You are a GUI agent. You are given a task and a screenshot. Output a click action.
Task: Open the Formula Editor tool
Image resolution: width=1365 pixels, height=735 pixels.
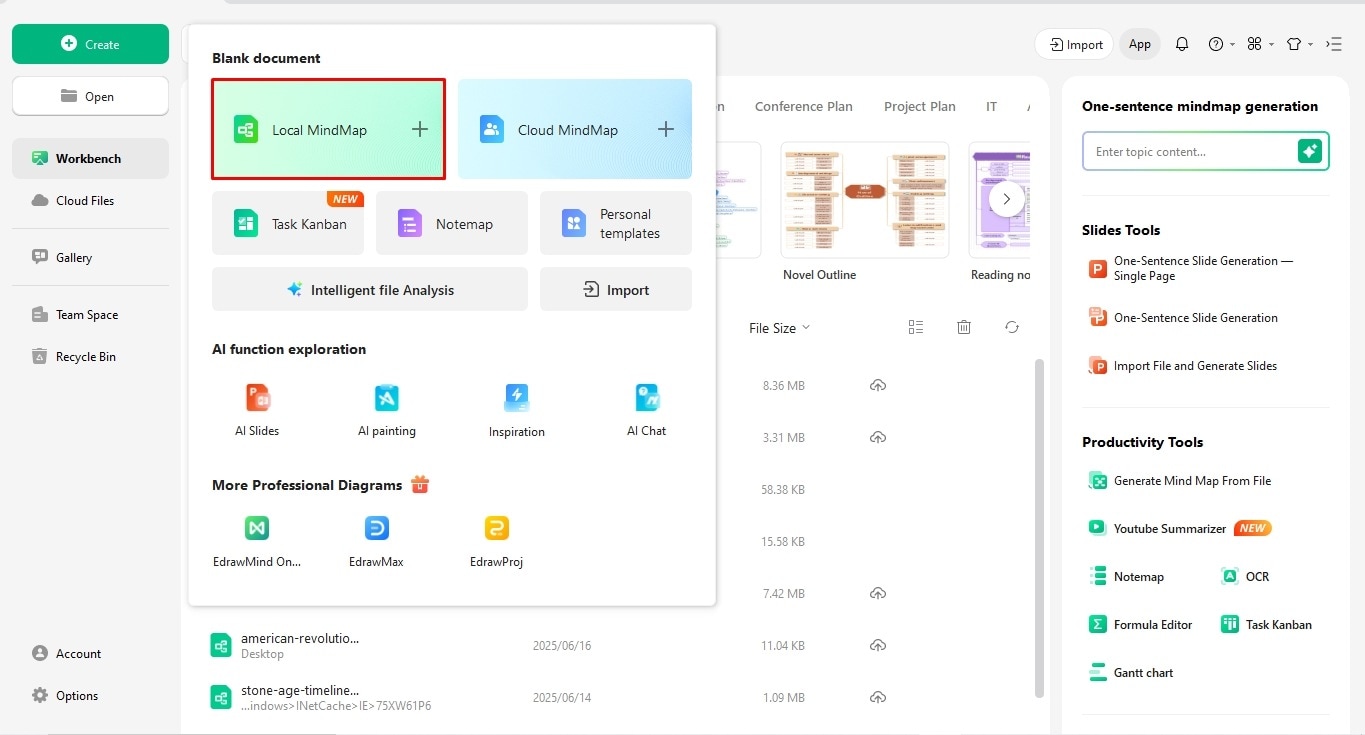pos(1141,624)
